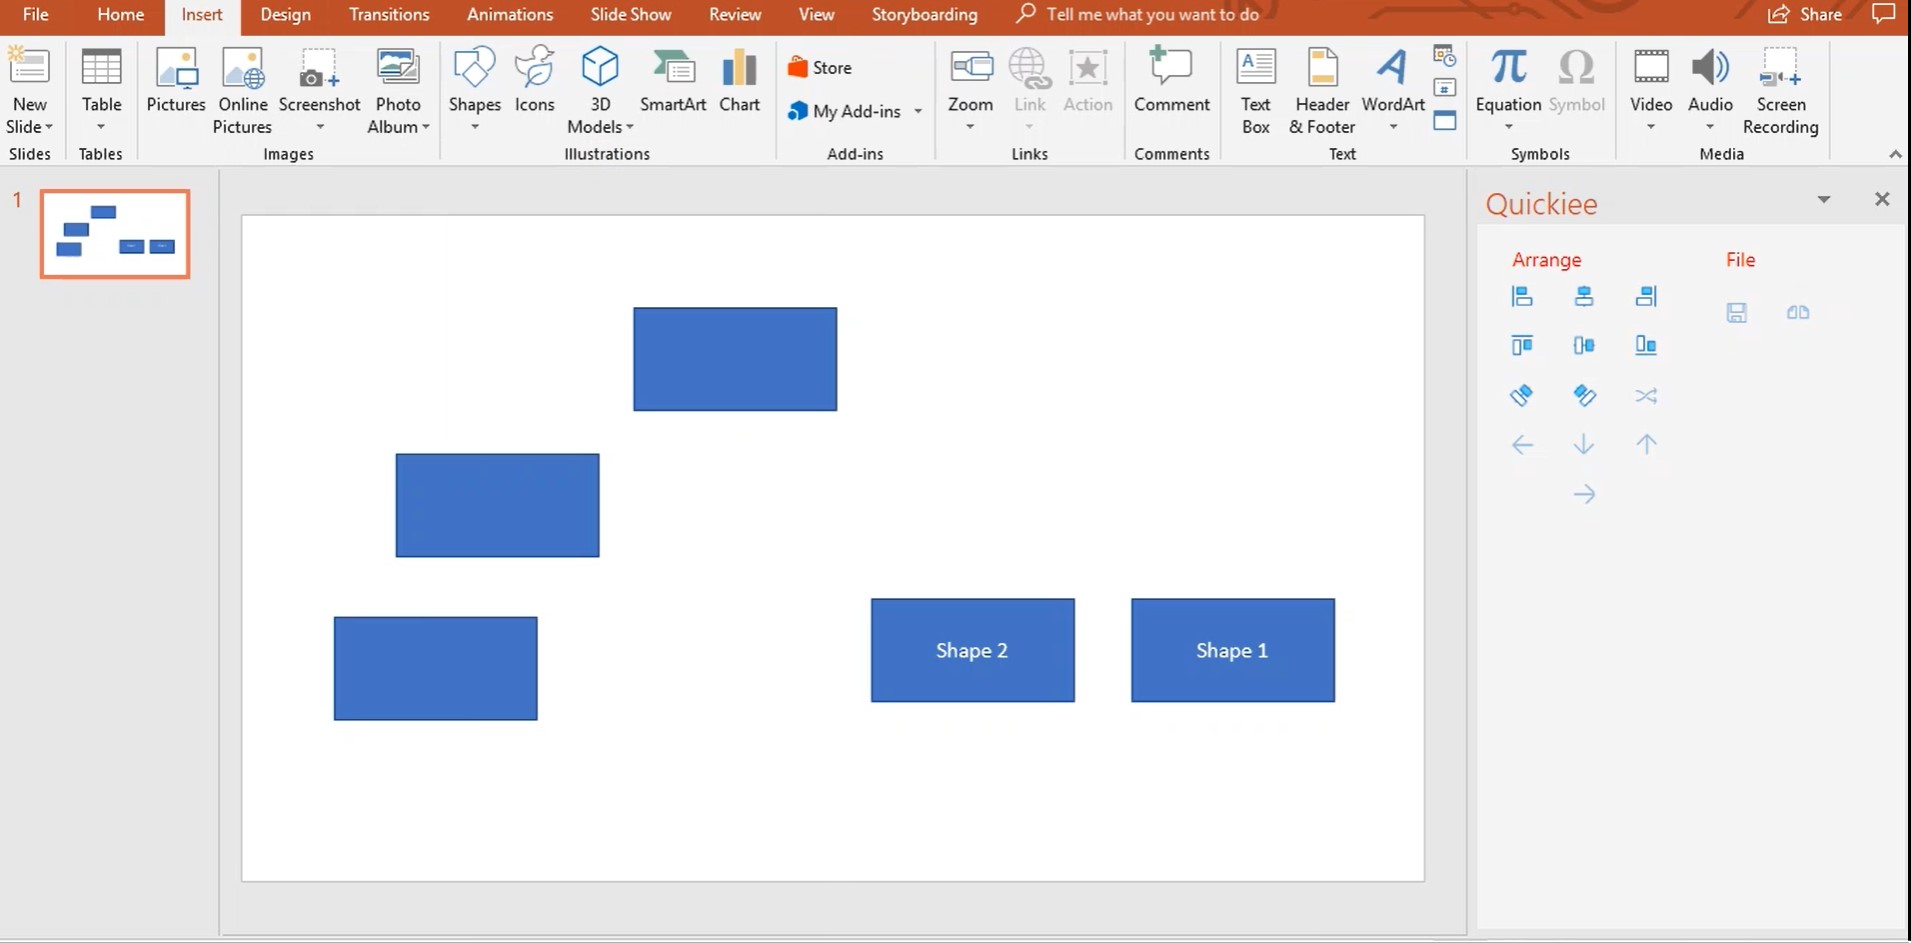Open Header & Footer dialog
Screen dimensions: 1911x943
[1322, 91]
